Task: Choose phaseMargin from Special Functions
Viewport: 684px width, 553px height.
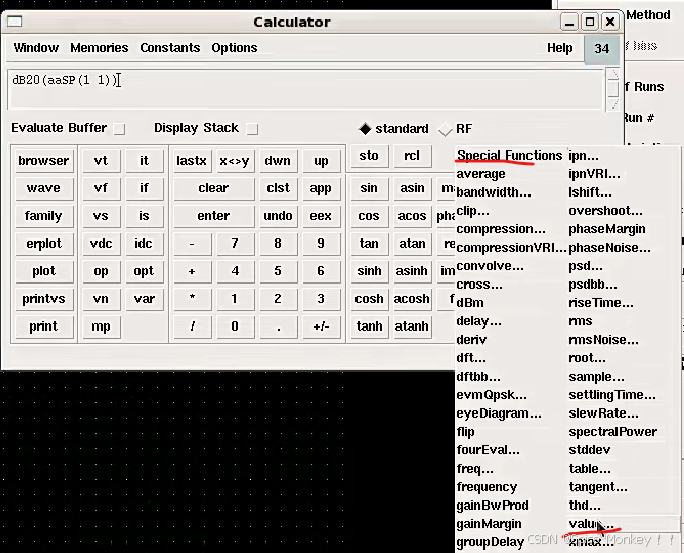Action: (x=607, y=229)
